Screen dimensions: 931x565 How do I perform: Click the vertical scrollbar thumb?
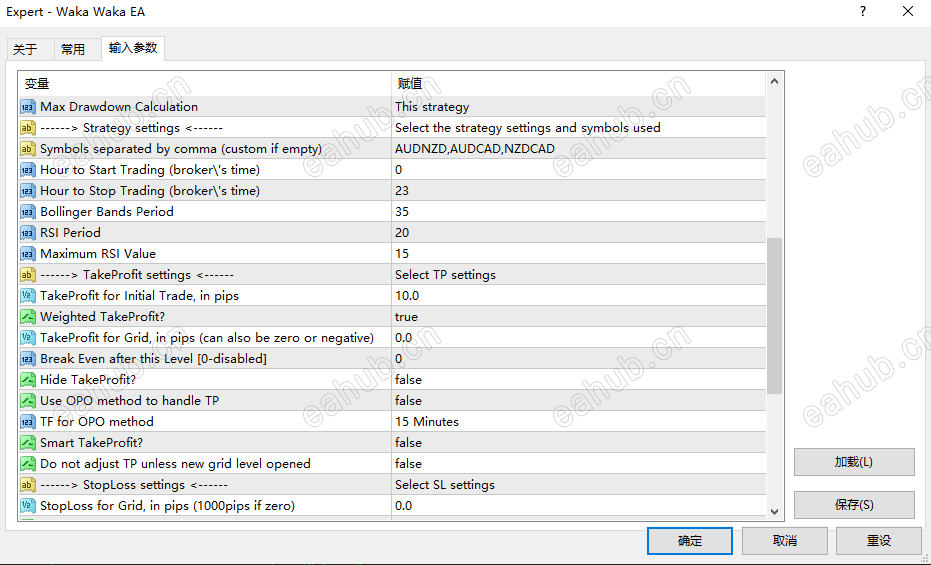coord(774,316)
